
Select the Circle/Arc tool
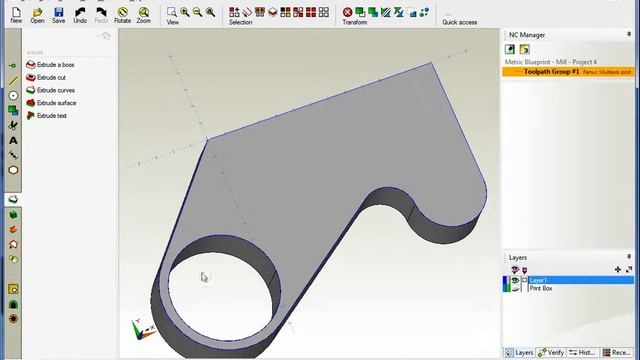coord(13,96)
